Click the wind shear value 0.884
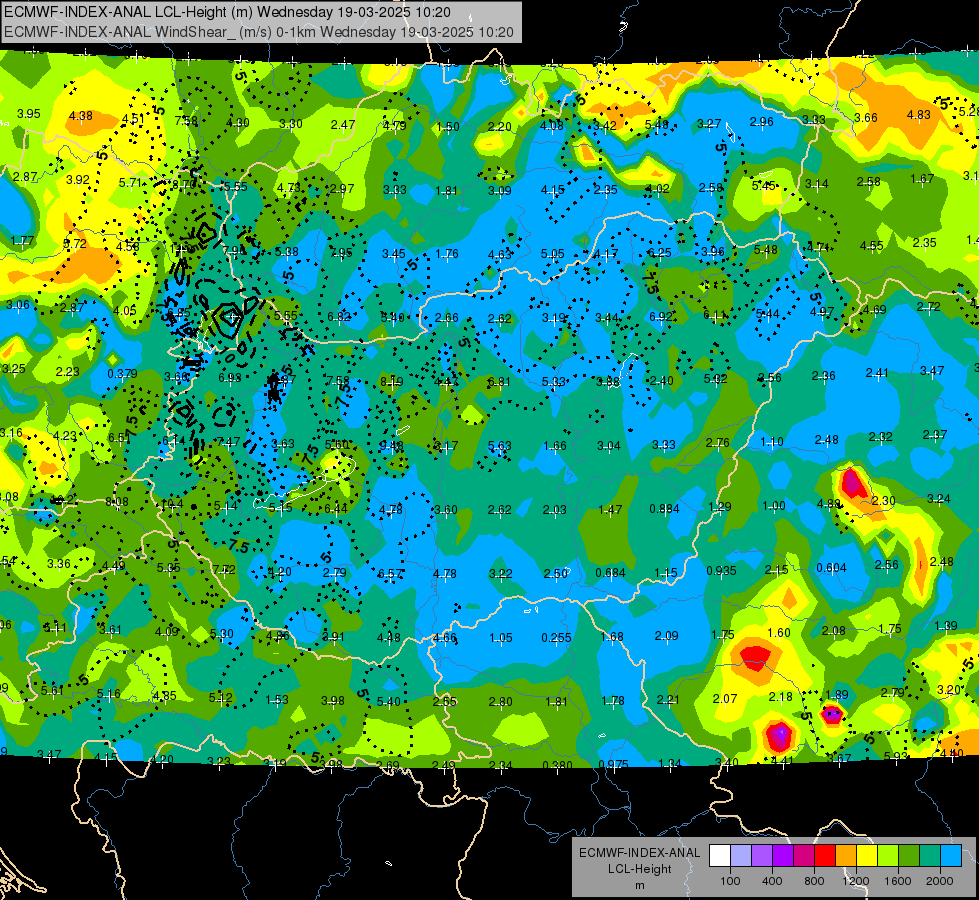Image resolution: width=979 pixels, height=900 pixels. [x=664, y=508]
